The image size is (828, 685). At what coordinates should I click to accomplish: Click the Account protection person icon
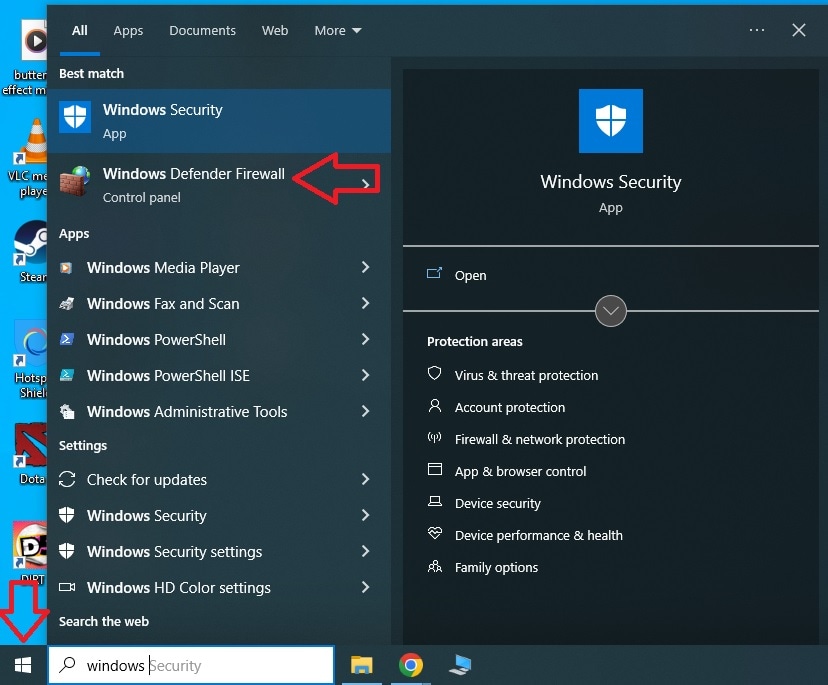[x=435, y=406]
